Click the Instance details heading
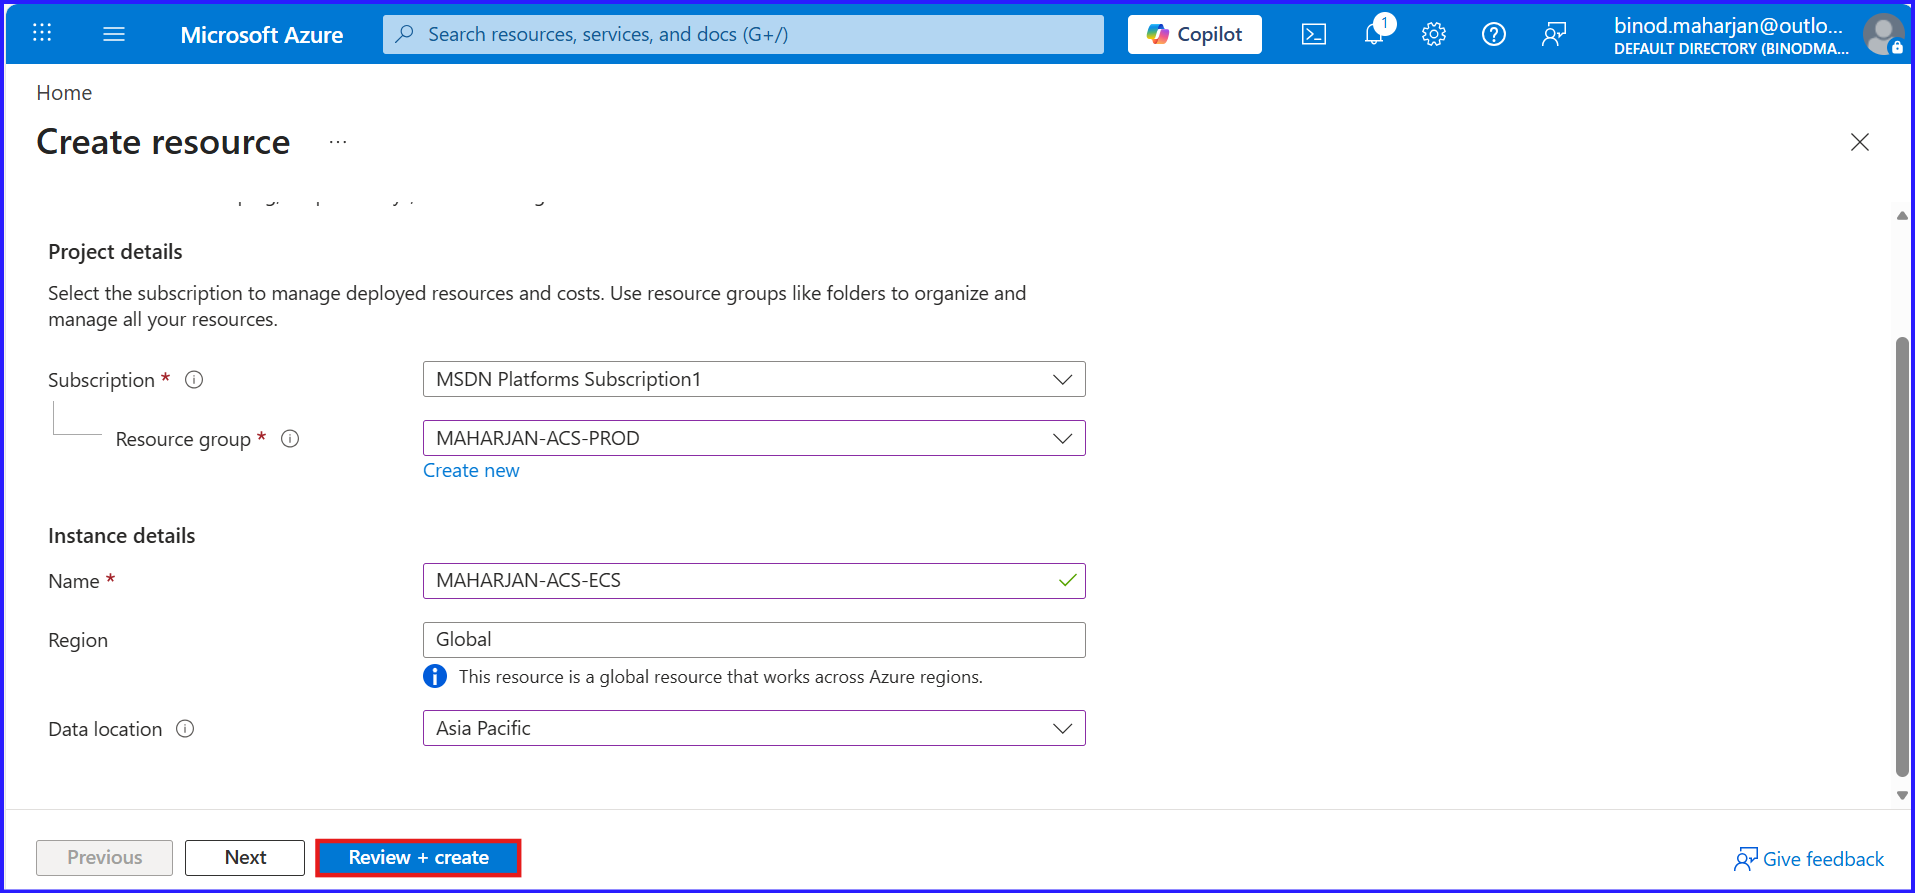1915x893 pixels. (x=122, y=536)
